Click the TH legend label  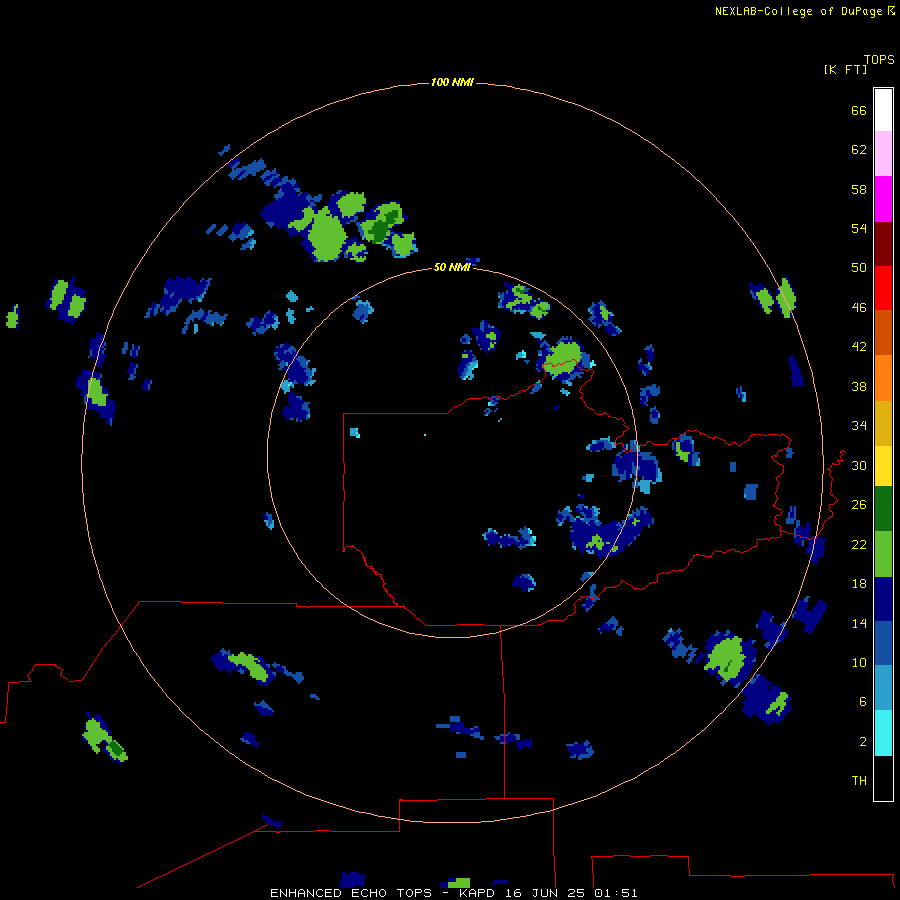[859, 780]
